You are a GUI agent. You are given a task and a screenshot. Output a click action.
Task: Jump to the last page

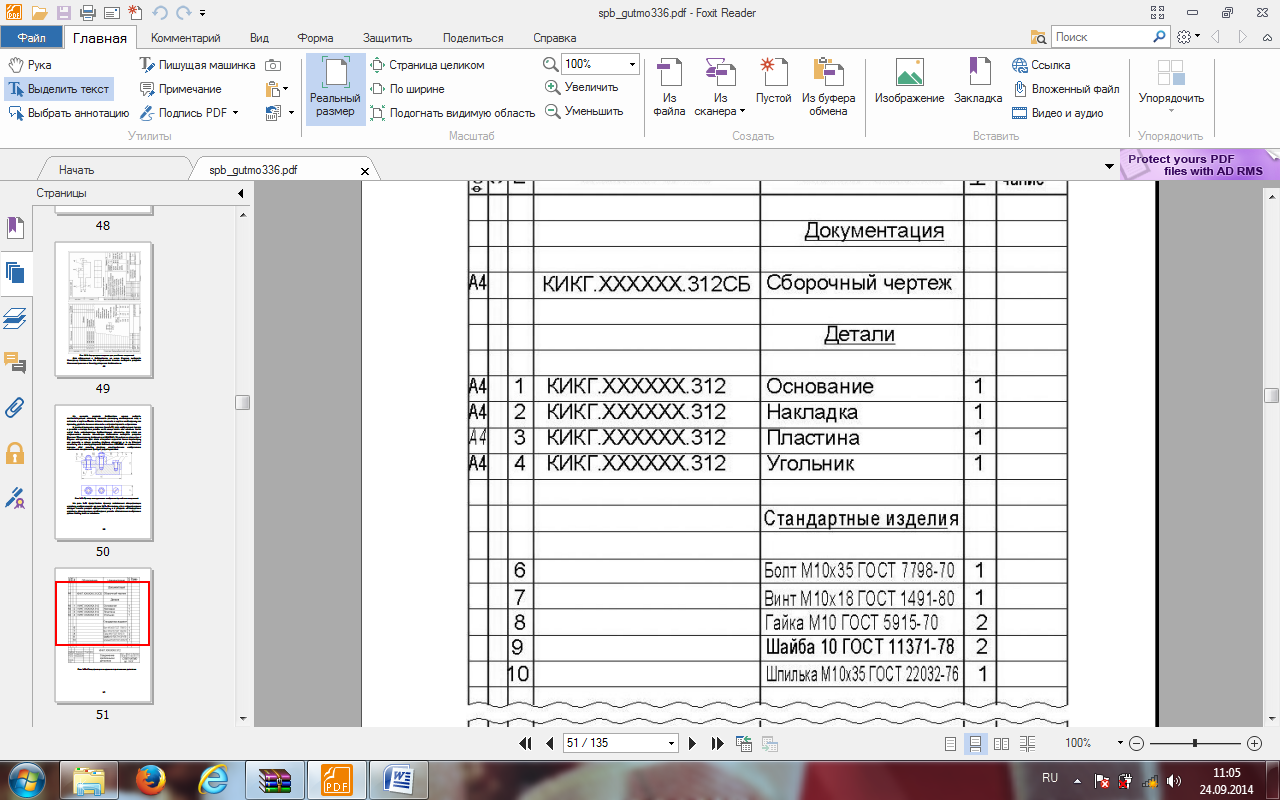(x=717, y=744)
